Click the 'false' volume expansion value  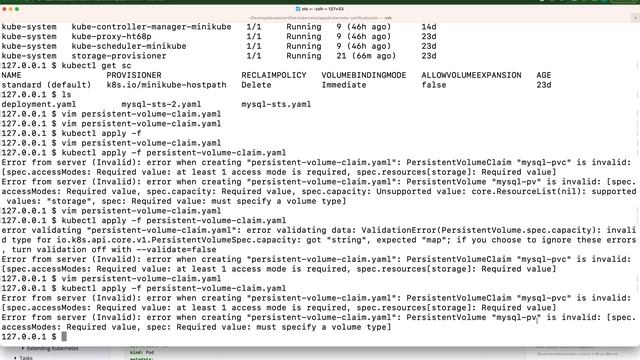click(434, 85)
